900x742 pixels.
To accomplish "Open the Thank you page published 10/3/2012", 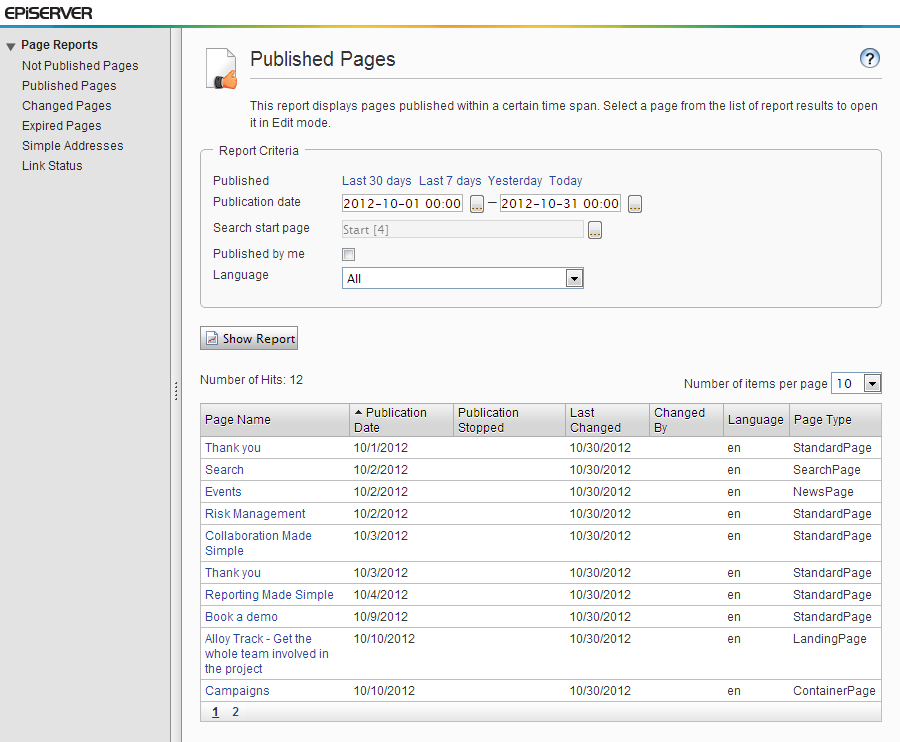I will click(x=233, y=573).
